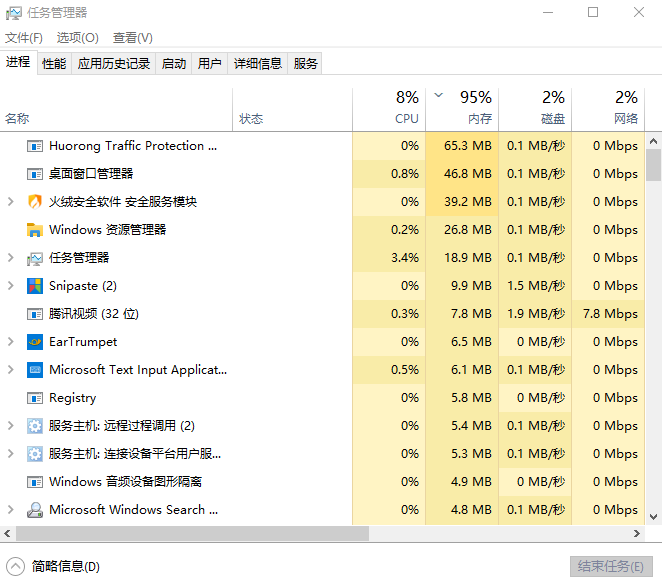Switch to the 性能 tab
This screenshot has width=662, height=587.
[54, 64]
